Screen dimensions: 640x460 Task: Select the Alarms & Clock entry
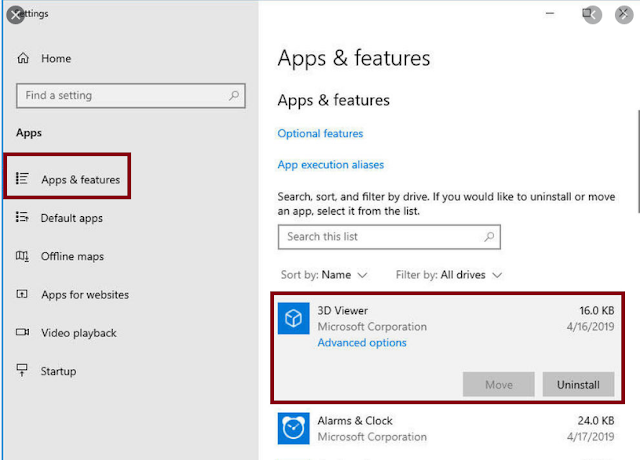(446, 429)
